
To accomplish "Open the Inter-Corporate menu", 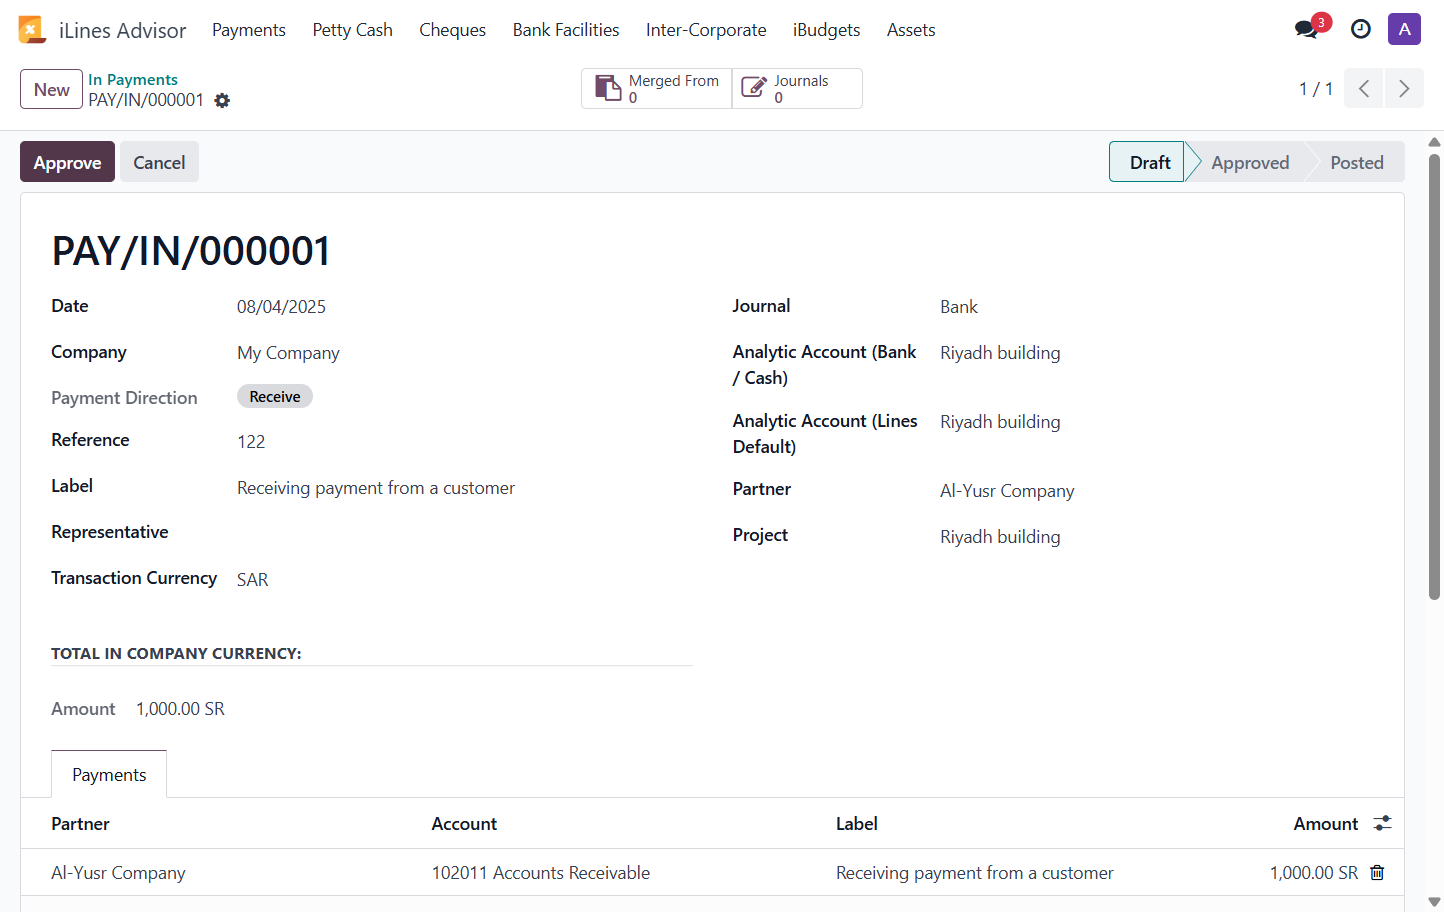I will click(706, 30).
